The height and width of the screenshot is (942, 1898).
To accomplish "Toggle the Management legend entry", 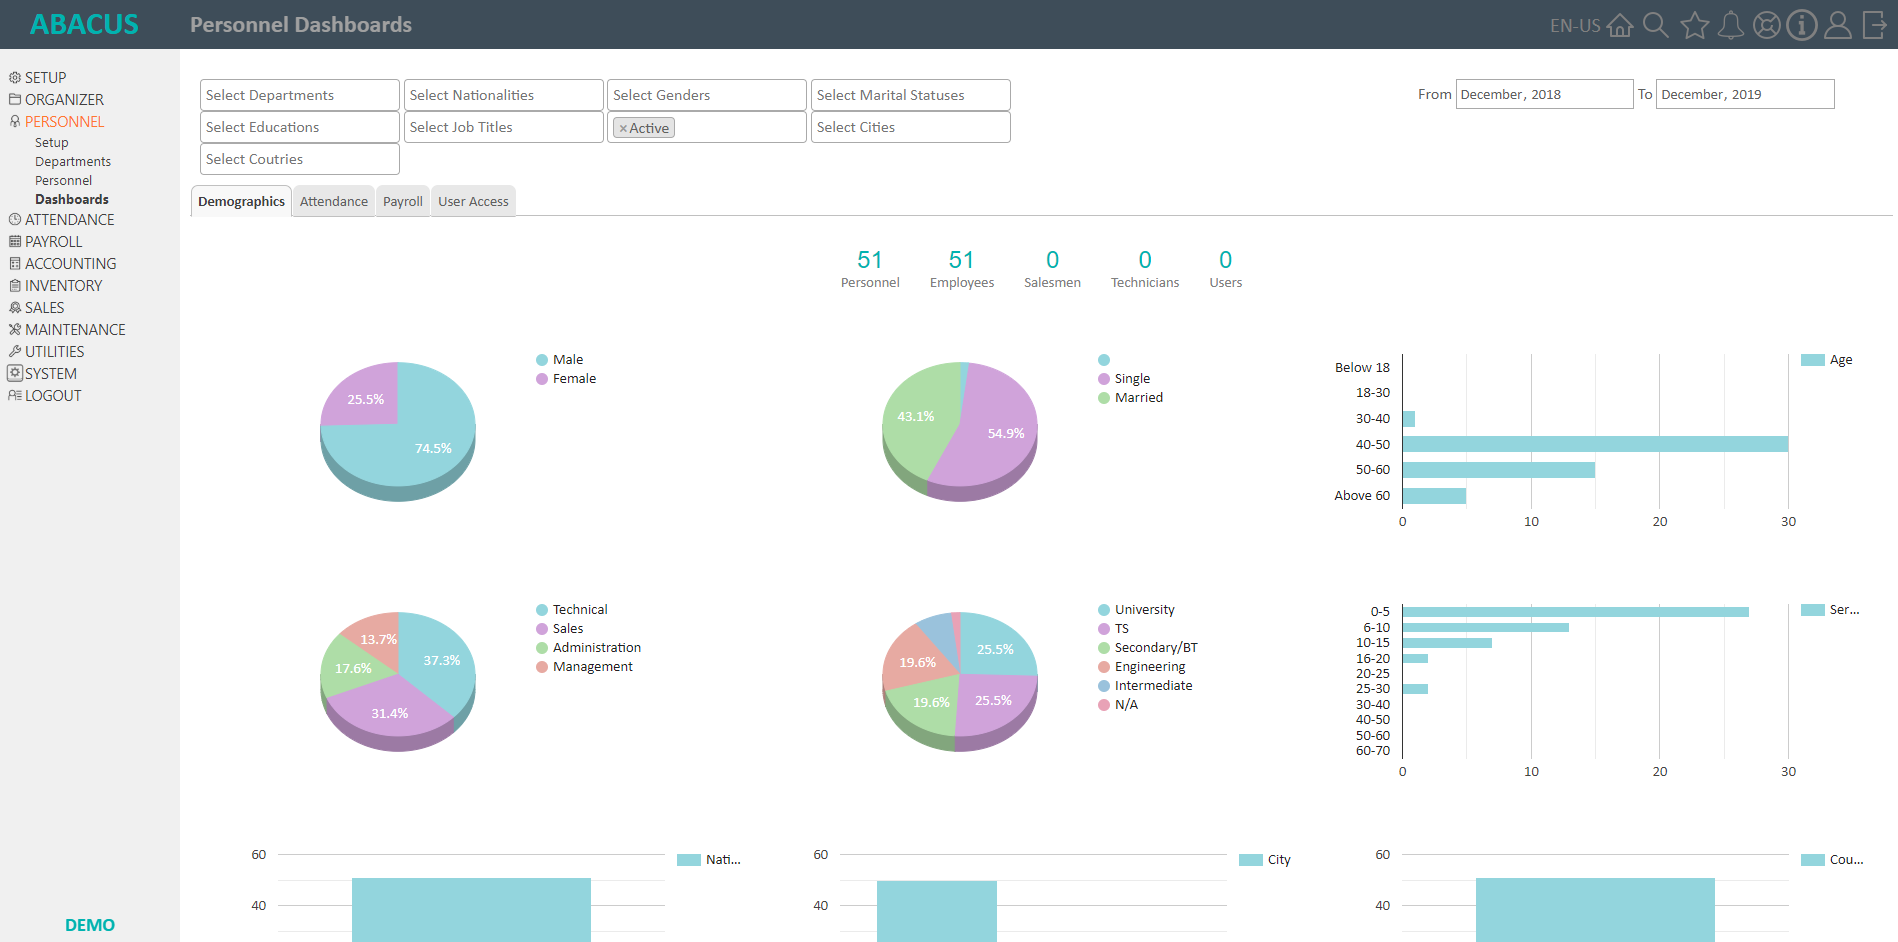I will coord(584,666).
